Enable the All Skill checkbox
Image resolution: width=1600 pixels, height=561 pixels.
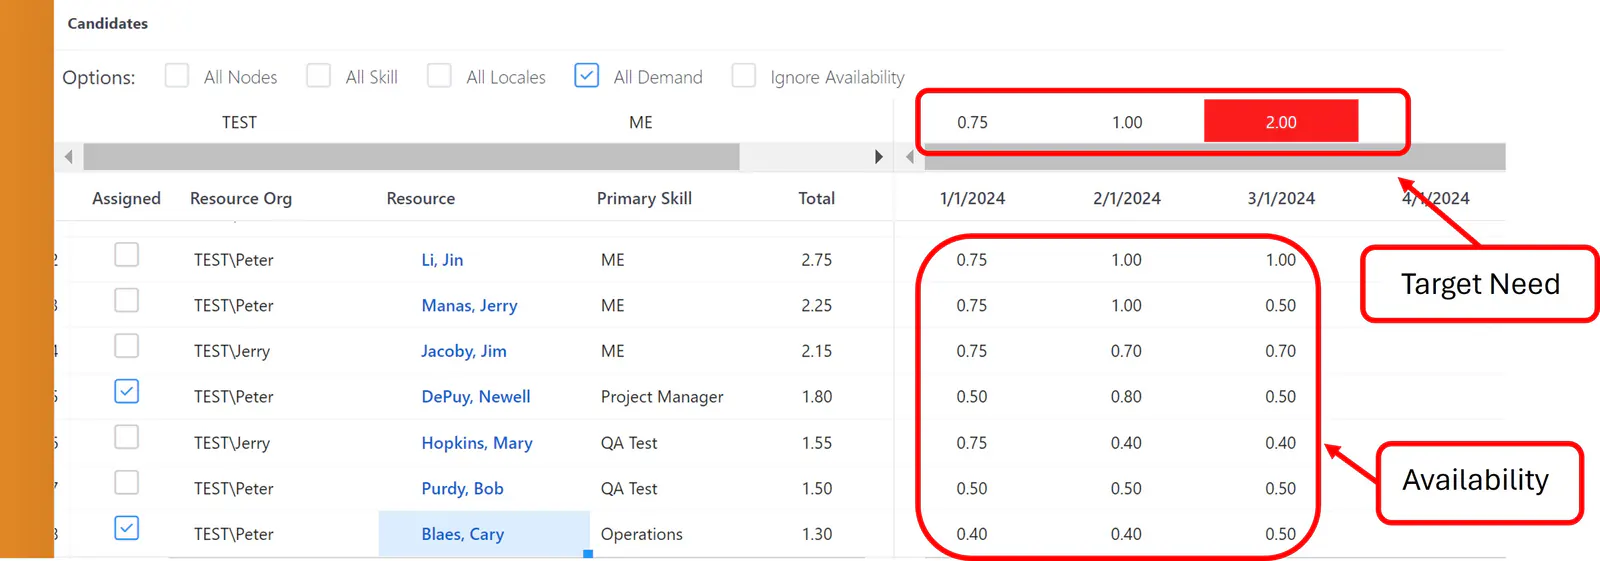click(x=318, y=76)
